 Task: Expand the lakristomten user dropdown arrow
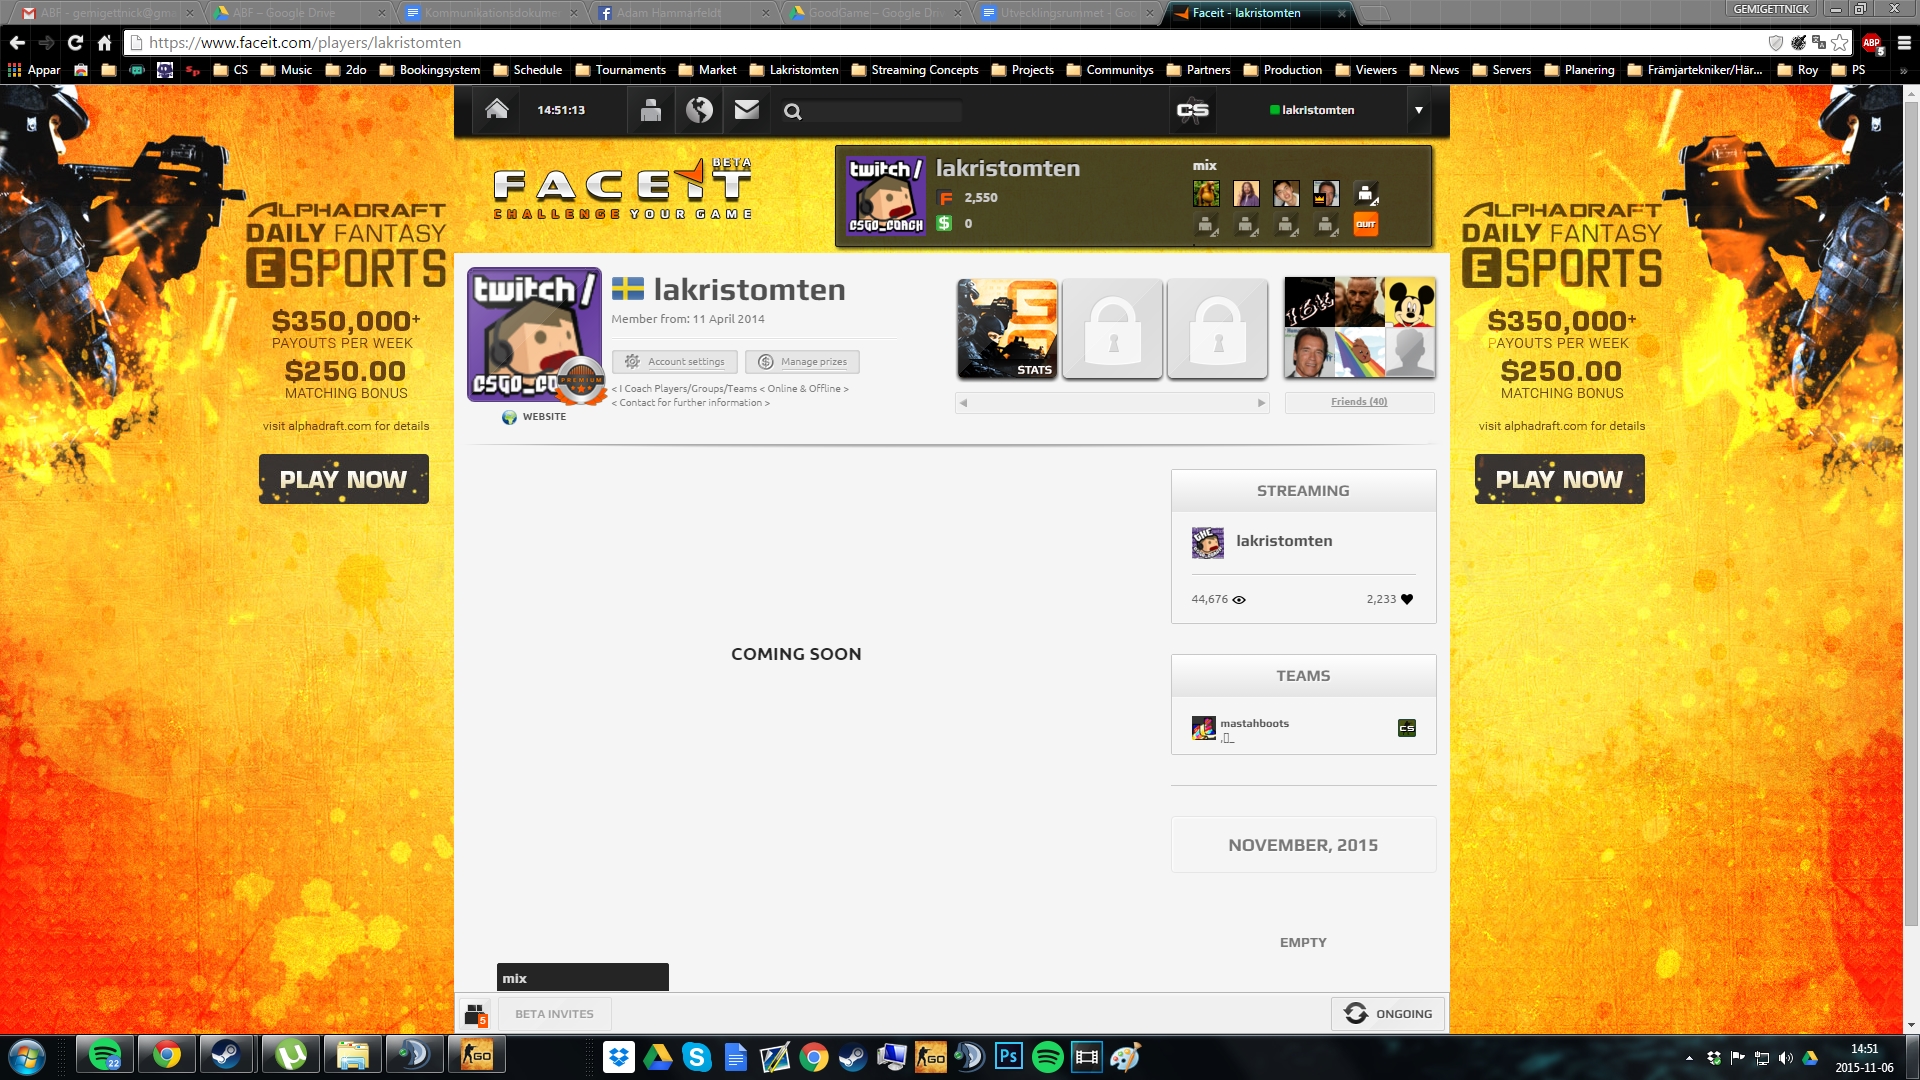(1418, 110)
